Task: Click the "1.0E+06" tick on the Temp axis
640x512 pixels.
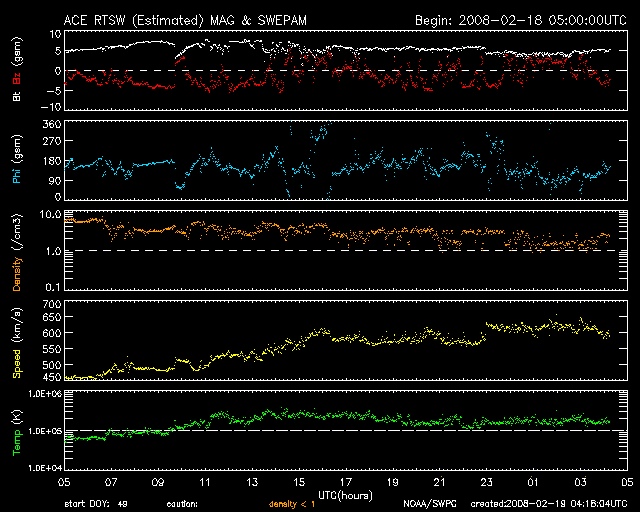Action: point(44,394)
